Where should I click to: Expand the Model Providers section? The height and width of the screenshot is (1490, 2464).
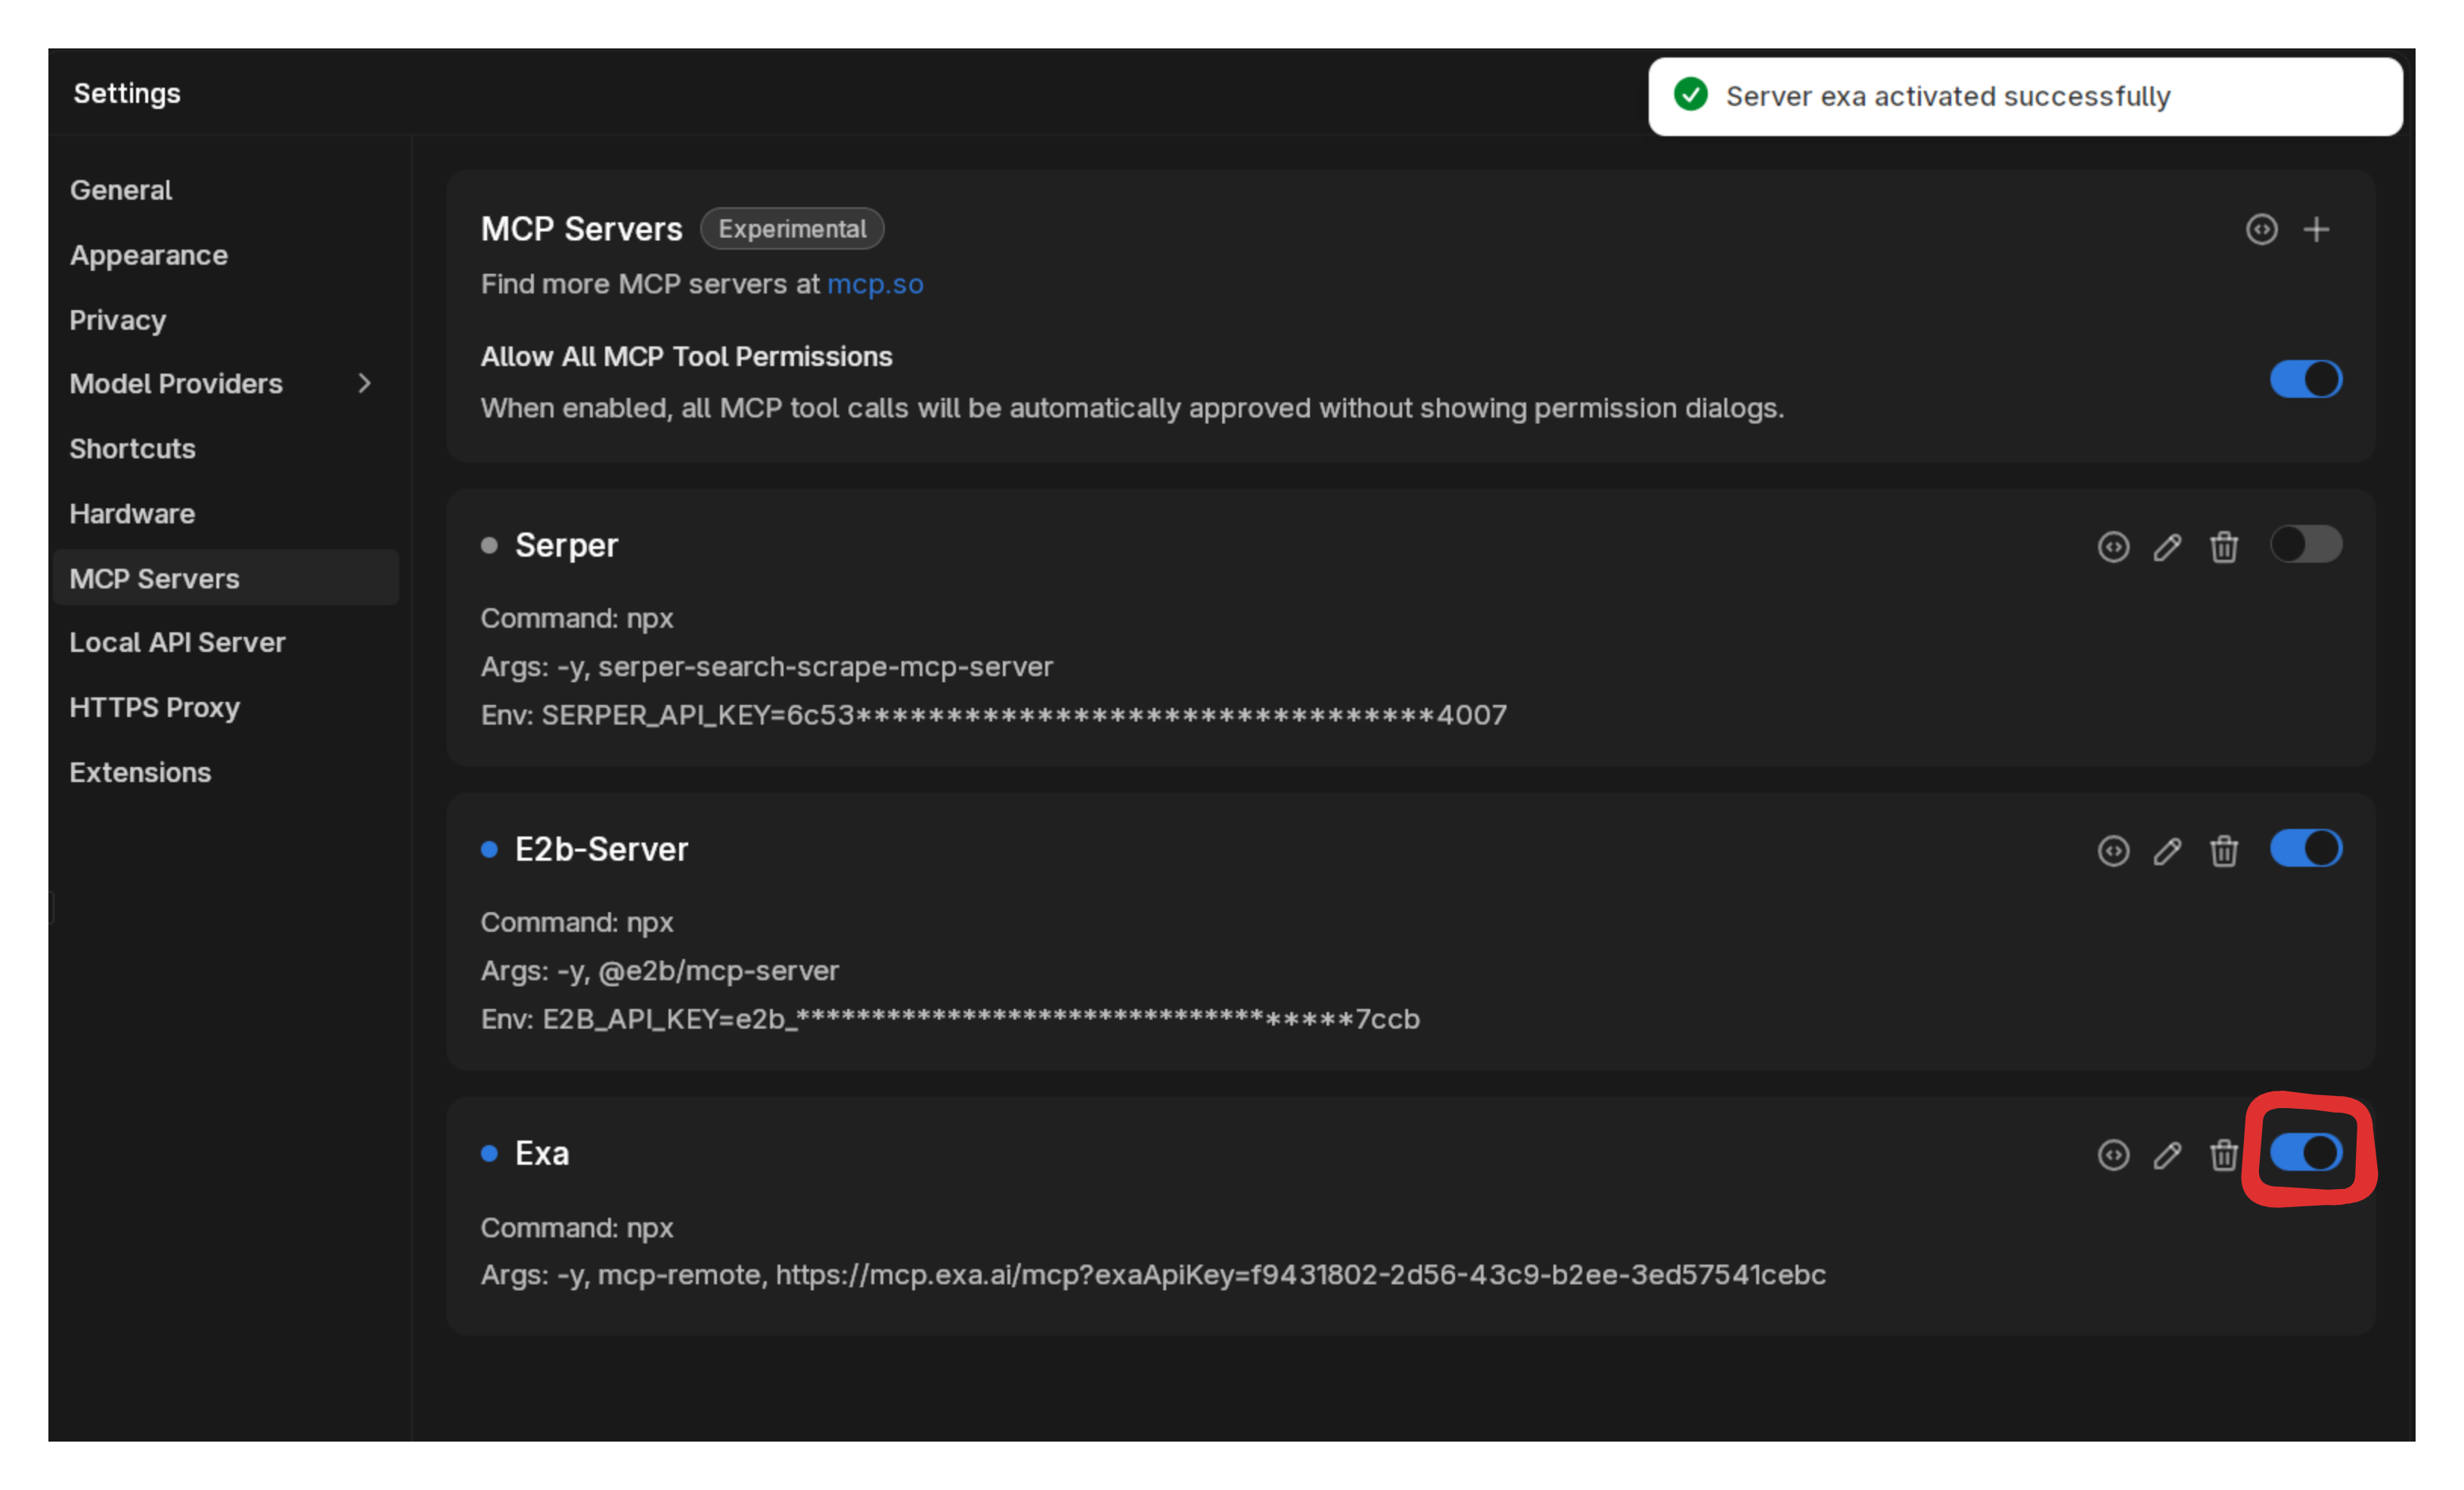pyautogui.click(x=364, y=383)
